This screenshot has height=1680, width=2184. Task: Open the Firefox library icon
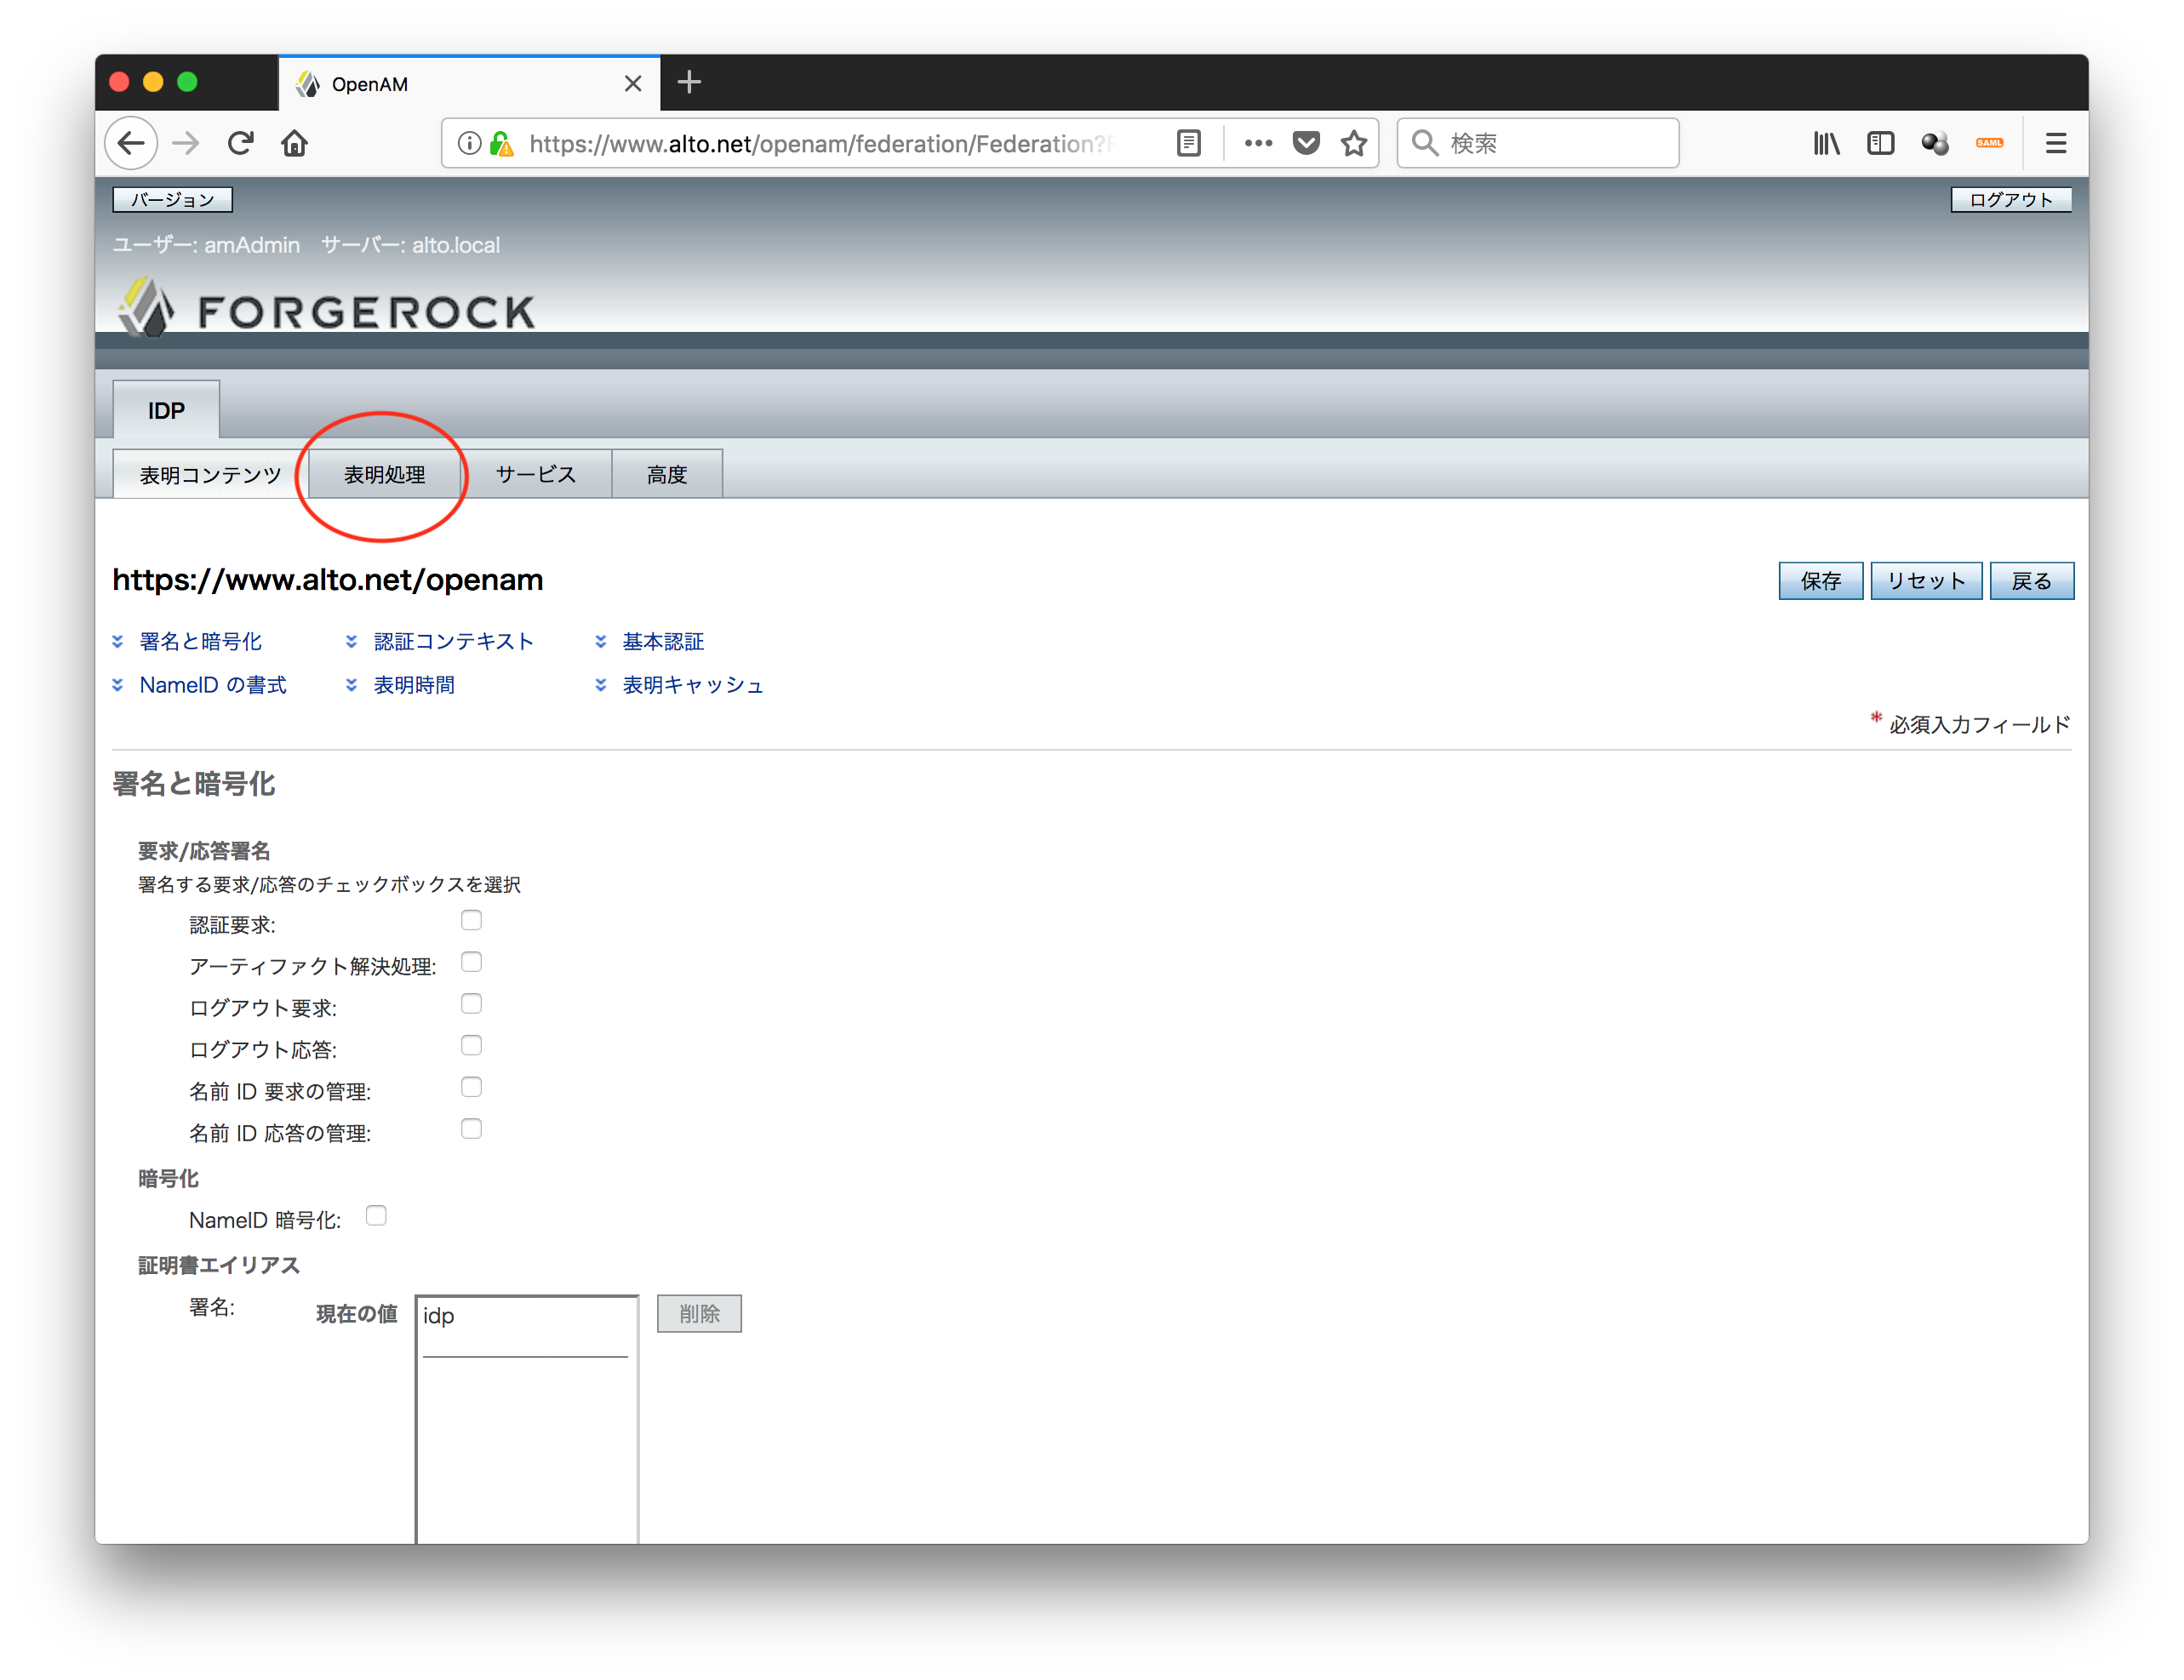point(1826,143)
